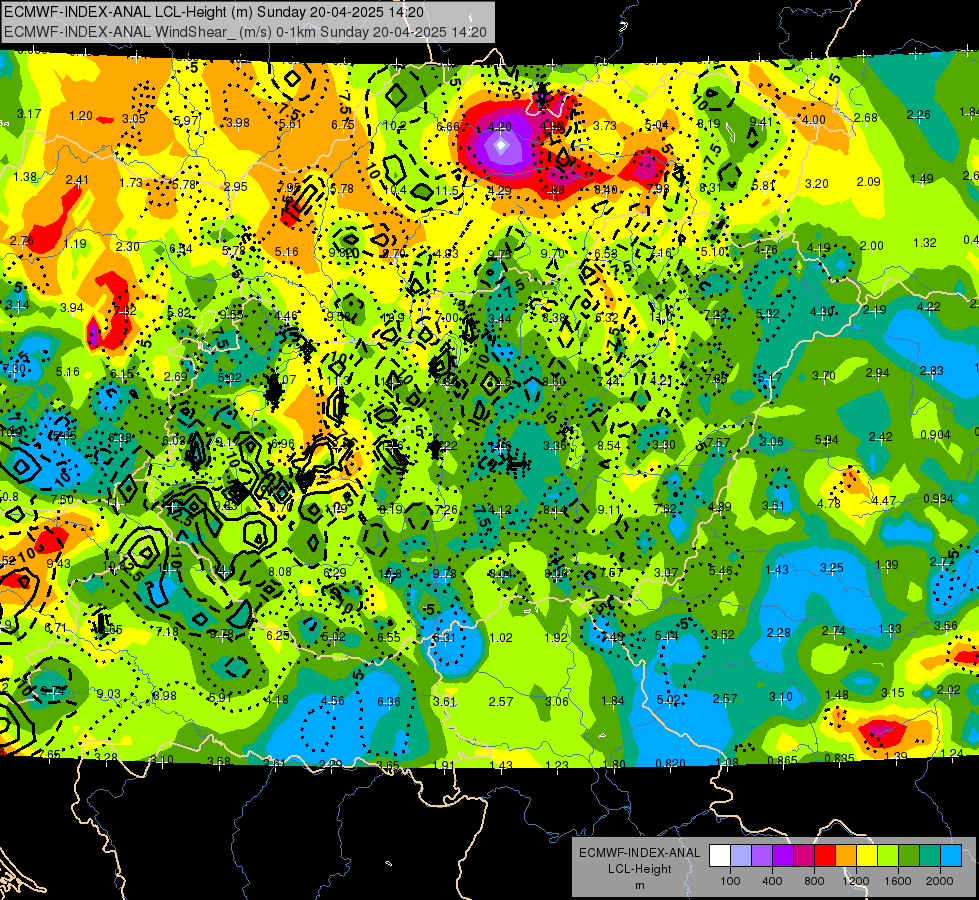
Task: Select the vivid violet legend swatch
Action: pos(783,856)
